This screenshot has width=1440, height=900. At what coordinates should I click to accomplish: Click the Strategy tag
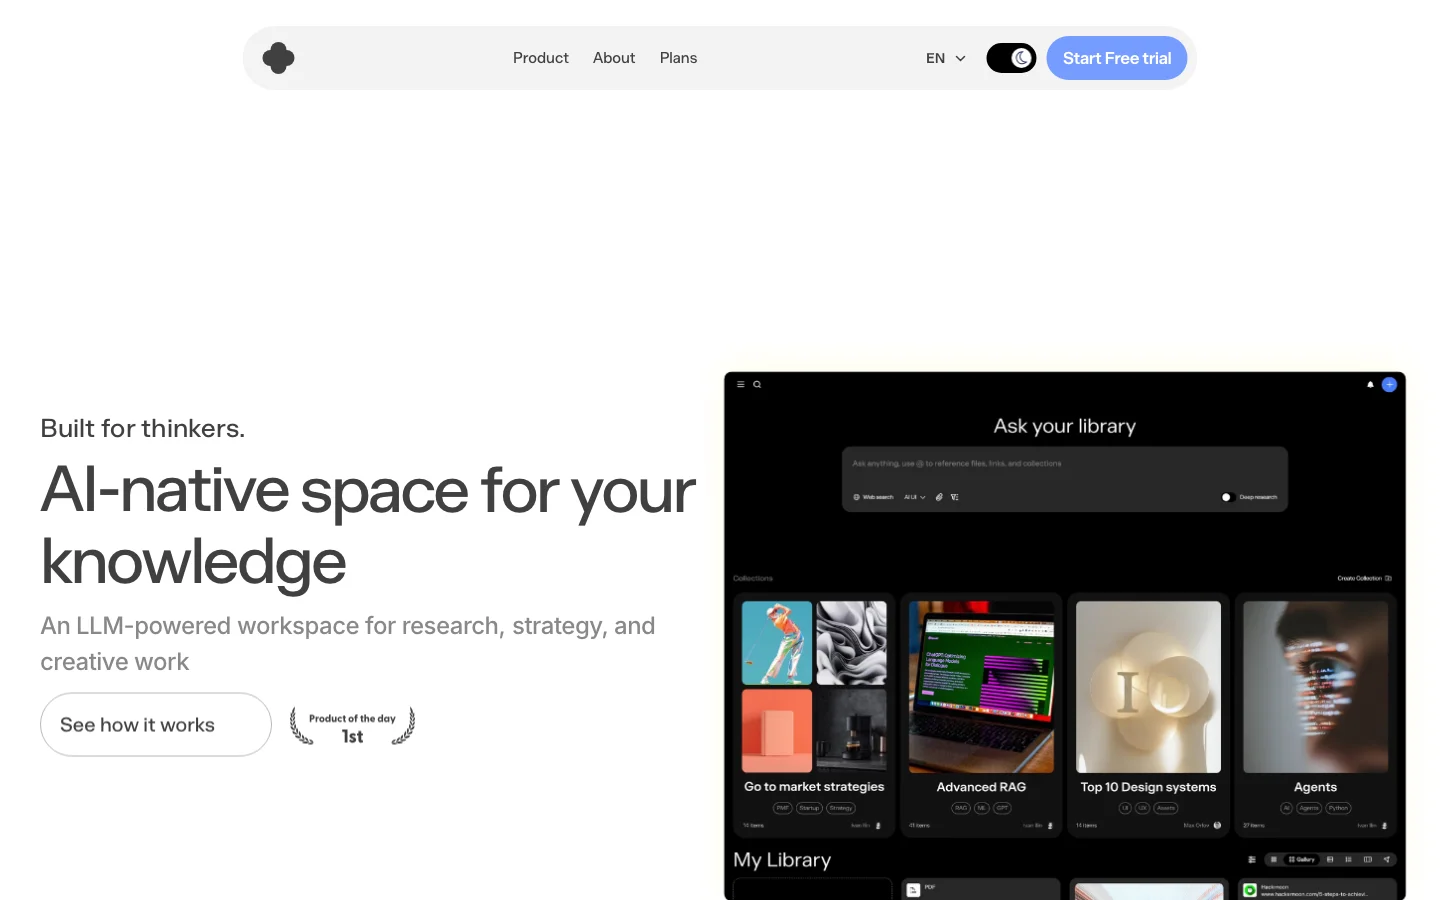(841, 808)
